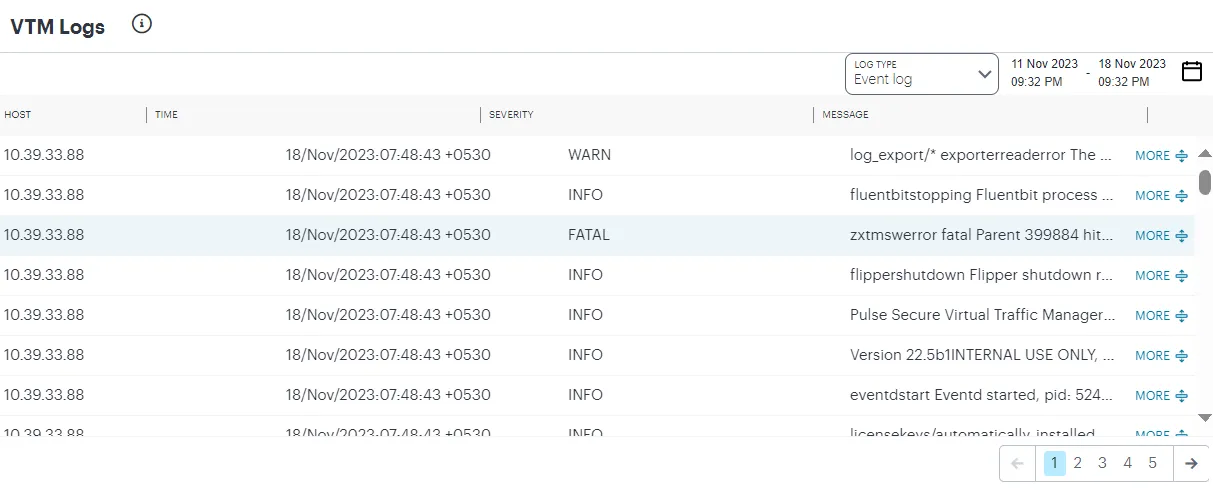
Task: Expand the FATAL zxtmswerror row
Action: click(x=1161, y=236)
